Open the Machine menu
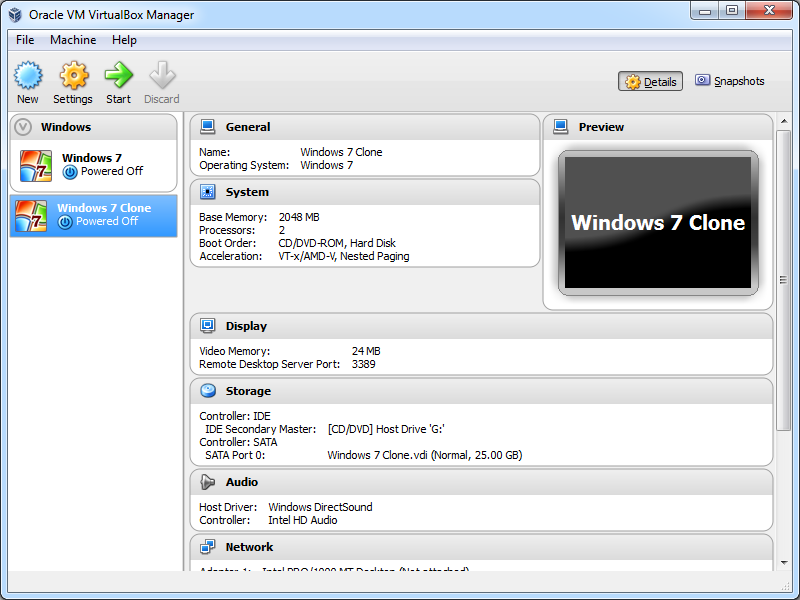This screenshot has width=800, height=600. pyautogui.click(x=73, y=40)
